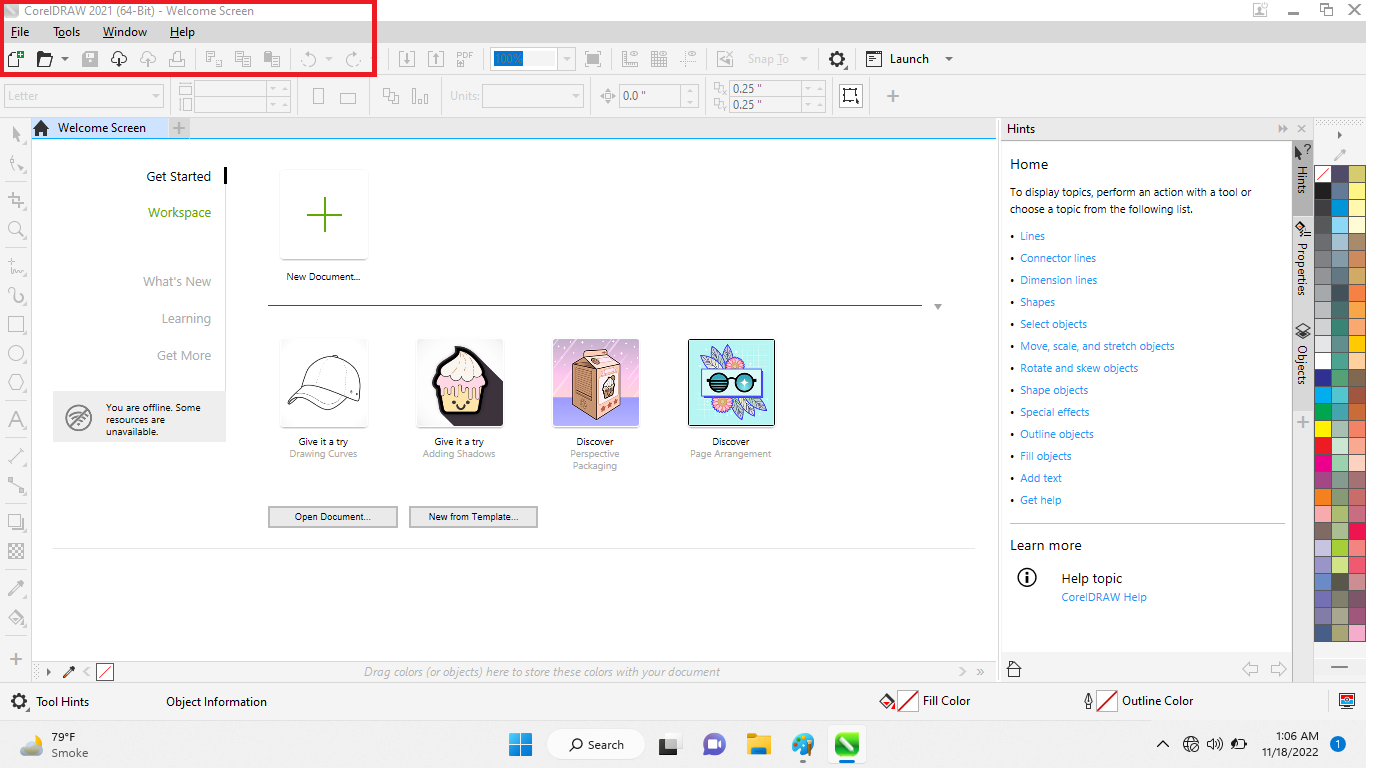
Task: Select the Shape tool in toolbox
Action: 16,164
